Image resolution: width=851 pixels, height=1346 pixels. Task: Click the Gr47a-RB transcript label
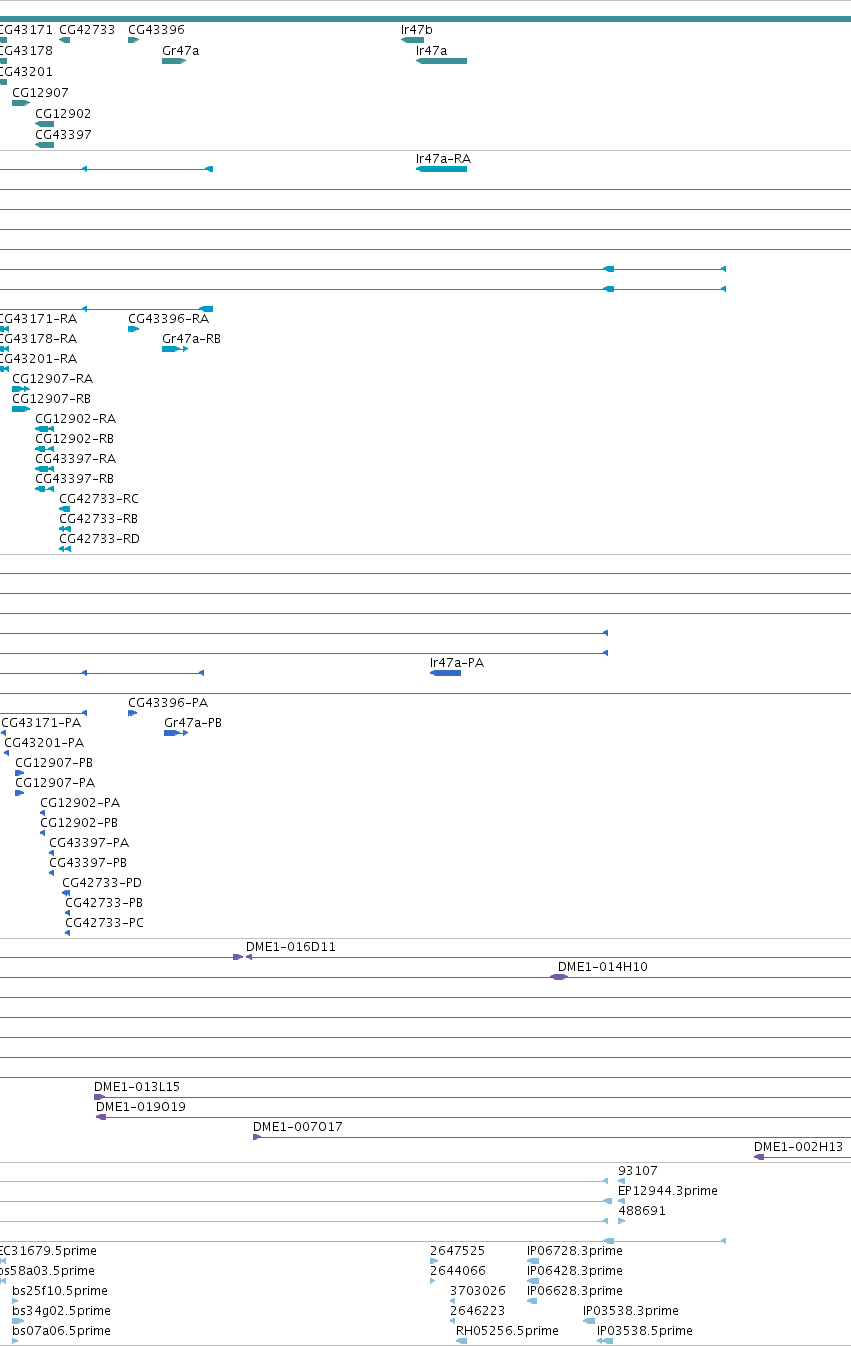pos(191,338)
